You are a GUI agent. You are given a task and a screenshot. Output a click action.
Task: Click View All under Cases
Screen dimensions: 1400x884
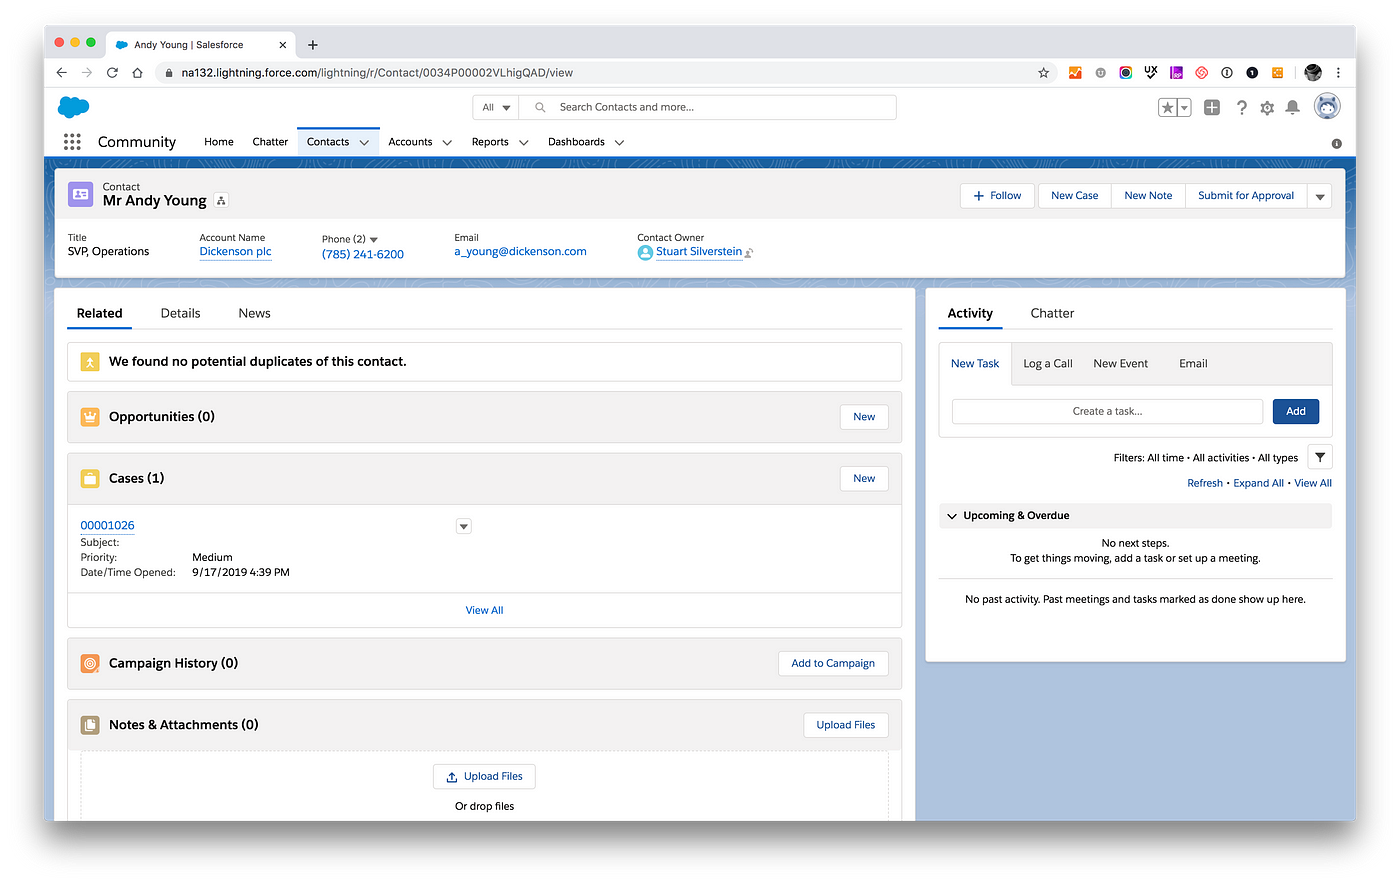coord(484,611)
